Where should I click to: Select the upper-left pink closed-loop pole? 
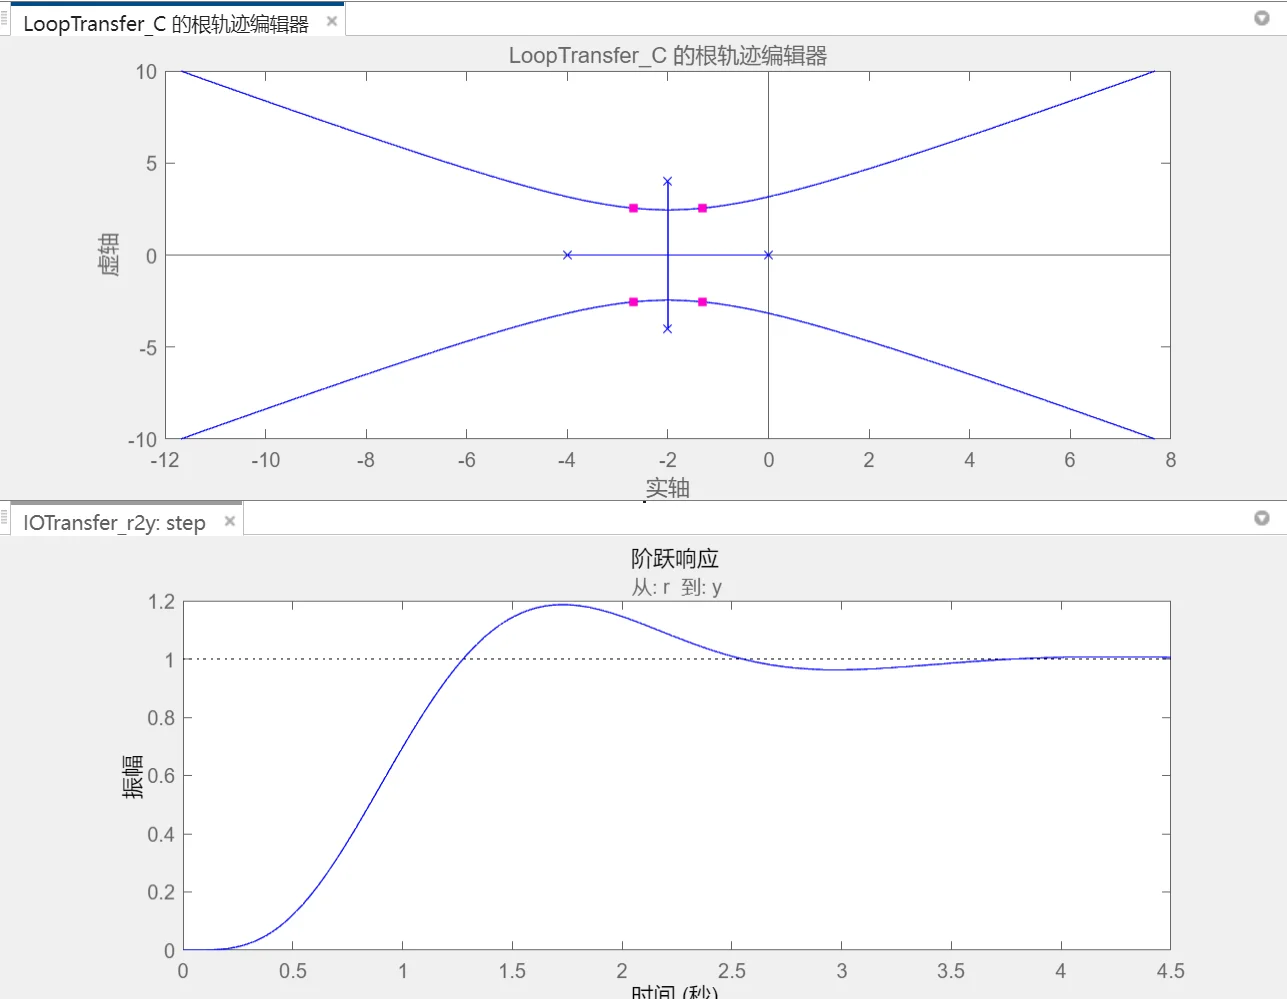(x=633, y=208)
